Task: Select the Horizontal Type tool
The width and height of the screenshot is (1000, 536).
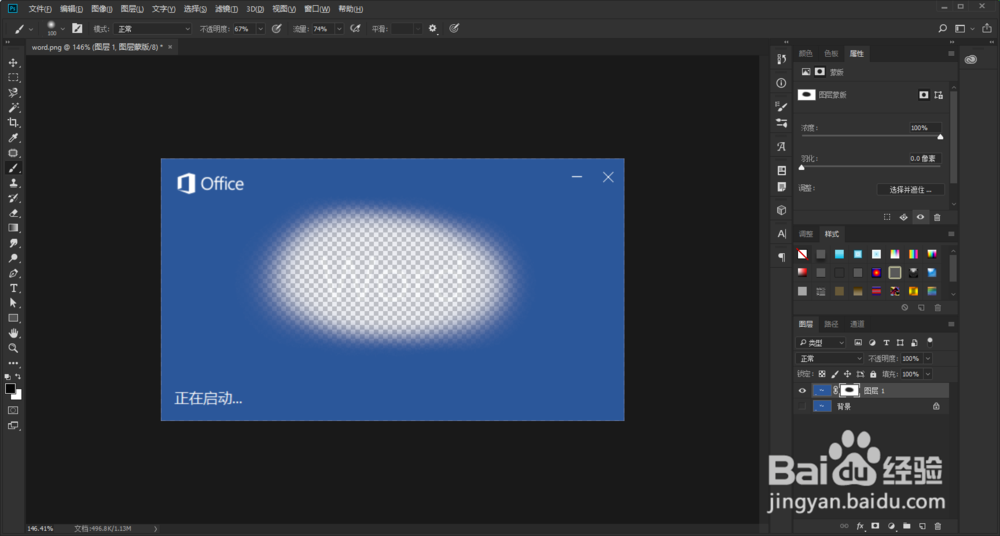Action: tap(13, 288)
